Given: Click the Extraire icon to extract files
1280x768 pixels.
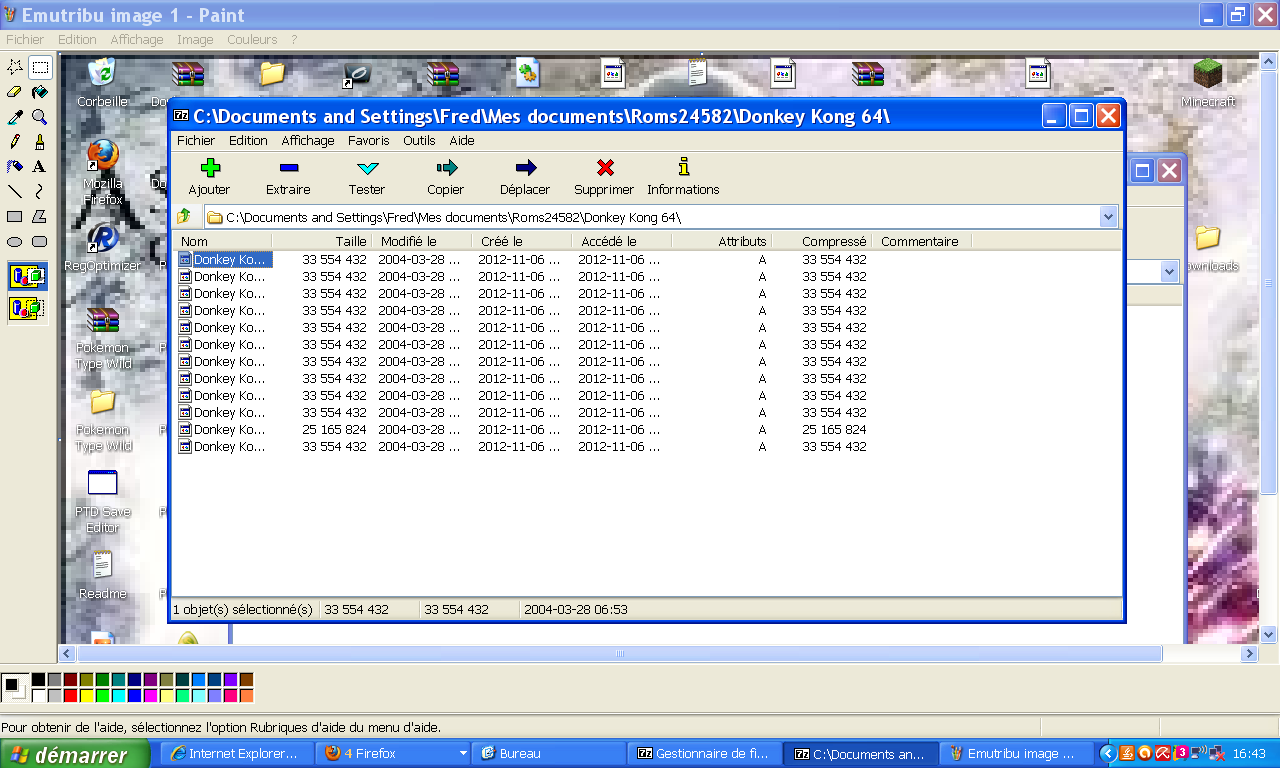Looking at the screenshot, I should pyautogui.click(x=288, y=175).
